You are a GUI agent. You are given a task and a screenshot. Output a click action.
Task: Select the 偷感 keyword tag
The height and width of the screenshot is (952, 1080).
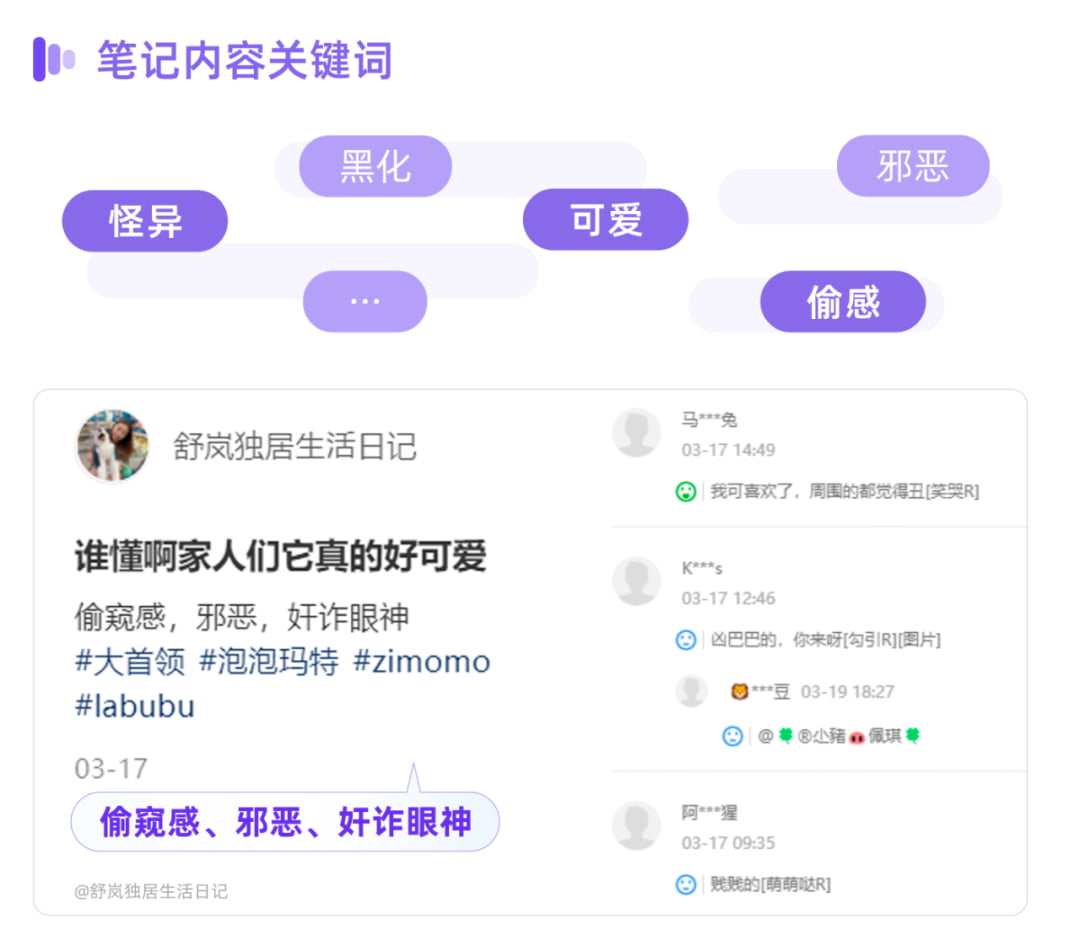point(842,301)
